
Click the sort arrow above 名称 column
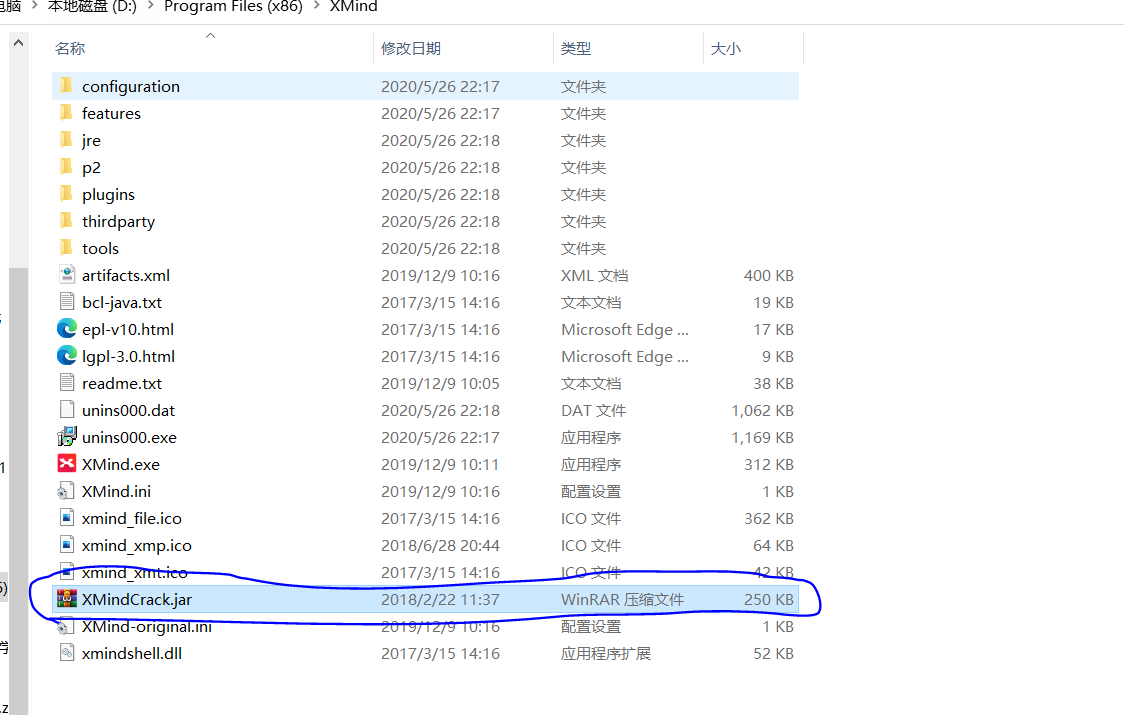pos(210,35)
